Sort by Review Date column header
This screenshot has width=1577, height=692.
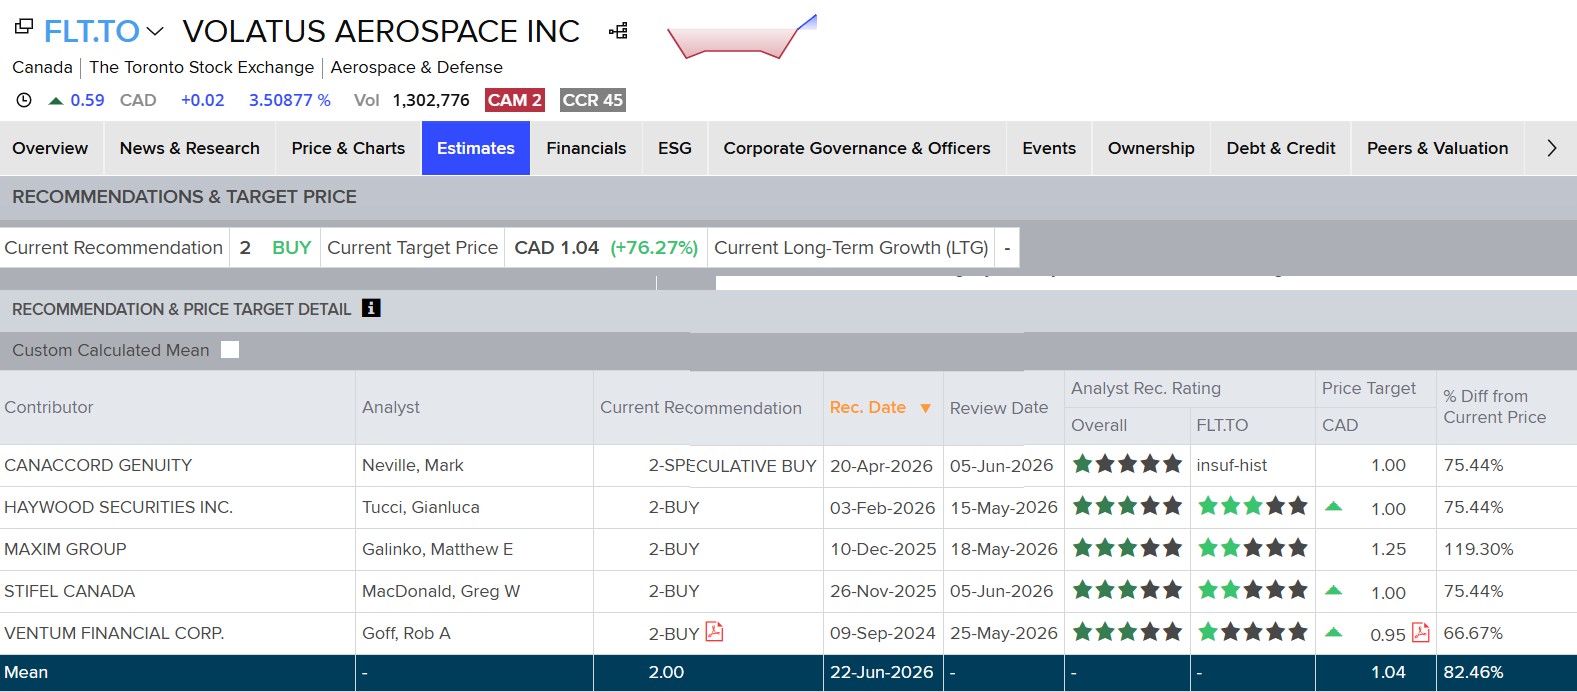tap(999, 408)
